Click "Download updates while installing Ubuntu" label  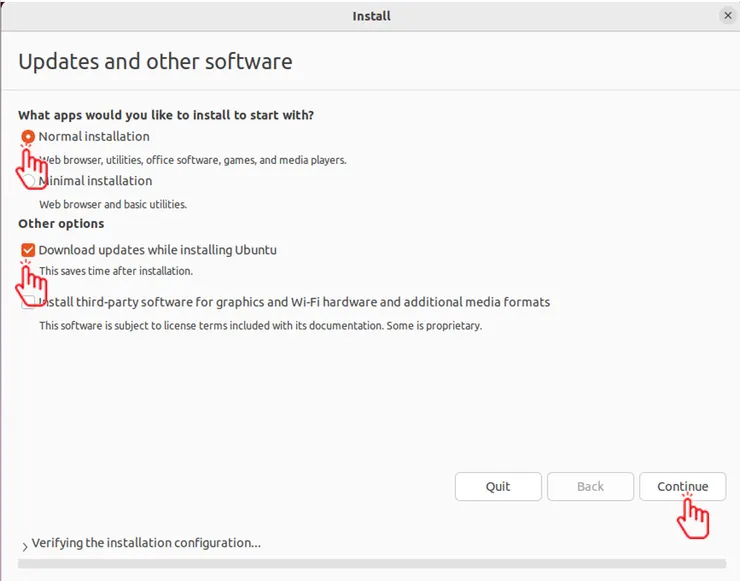tap(158, 250)
